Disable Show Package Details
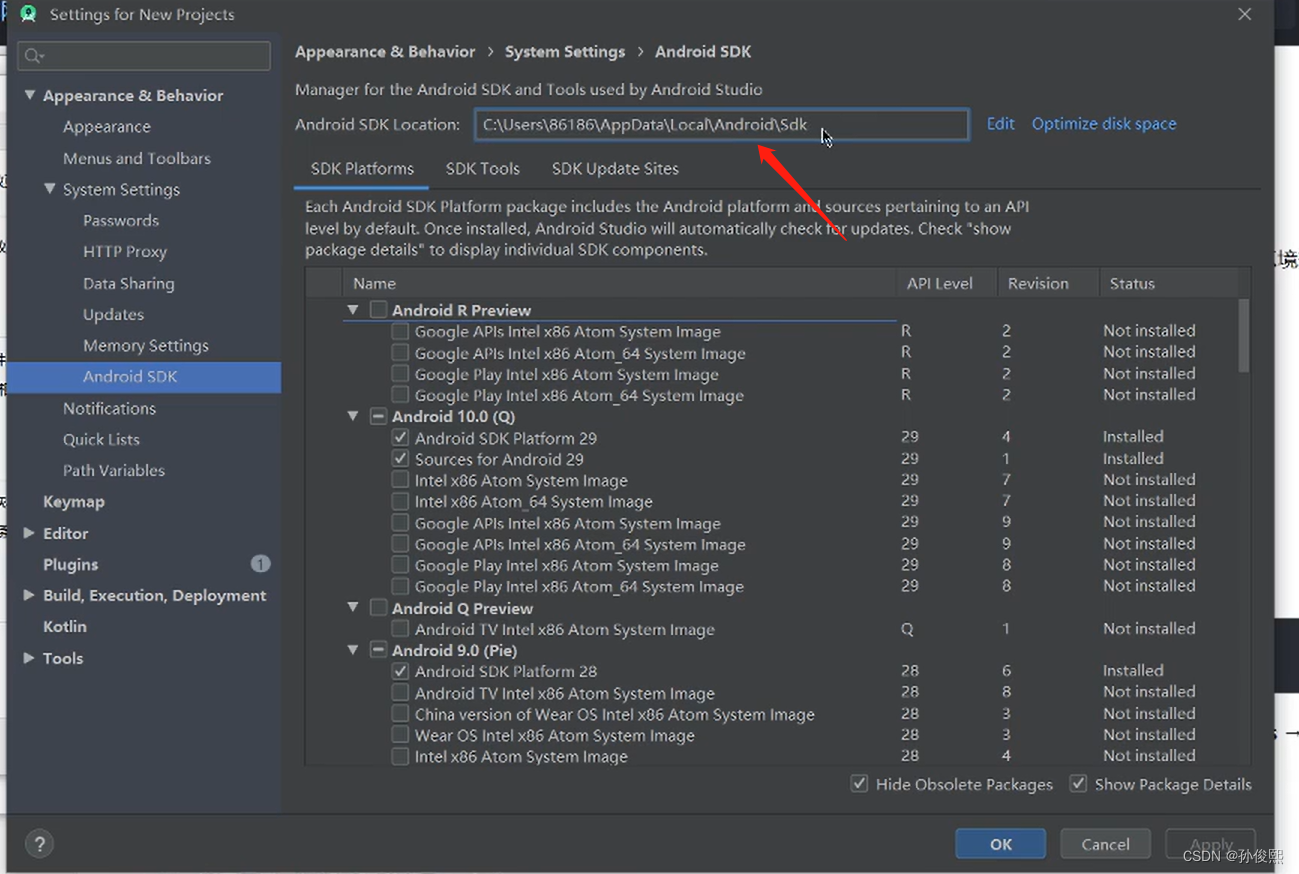The height and width of the screenshot is (874, 1299). point(1078,784)
